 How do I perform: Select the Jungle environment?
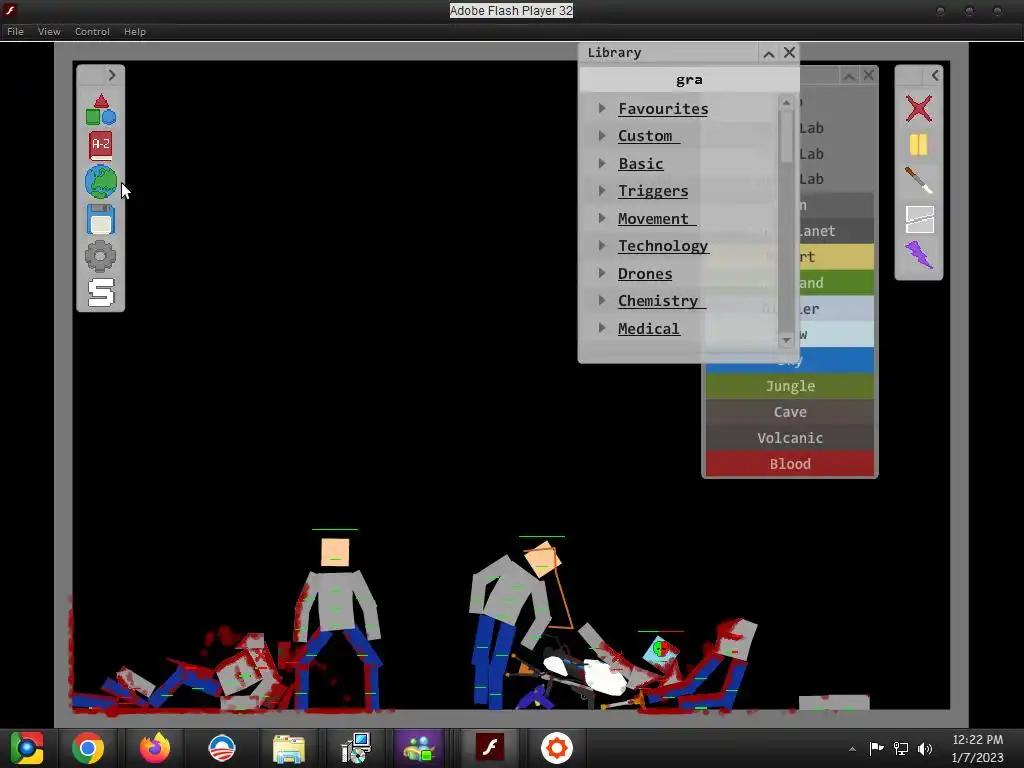790,386
